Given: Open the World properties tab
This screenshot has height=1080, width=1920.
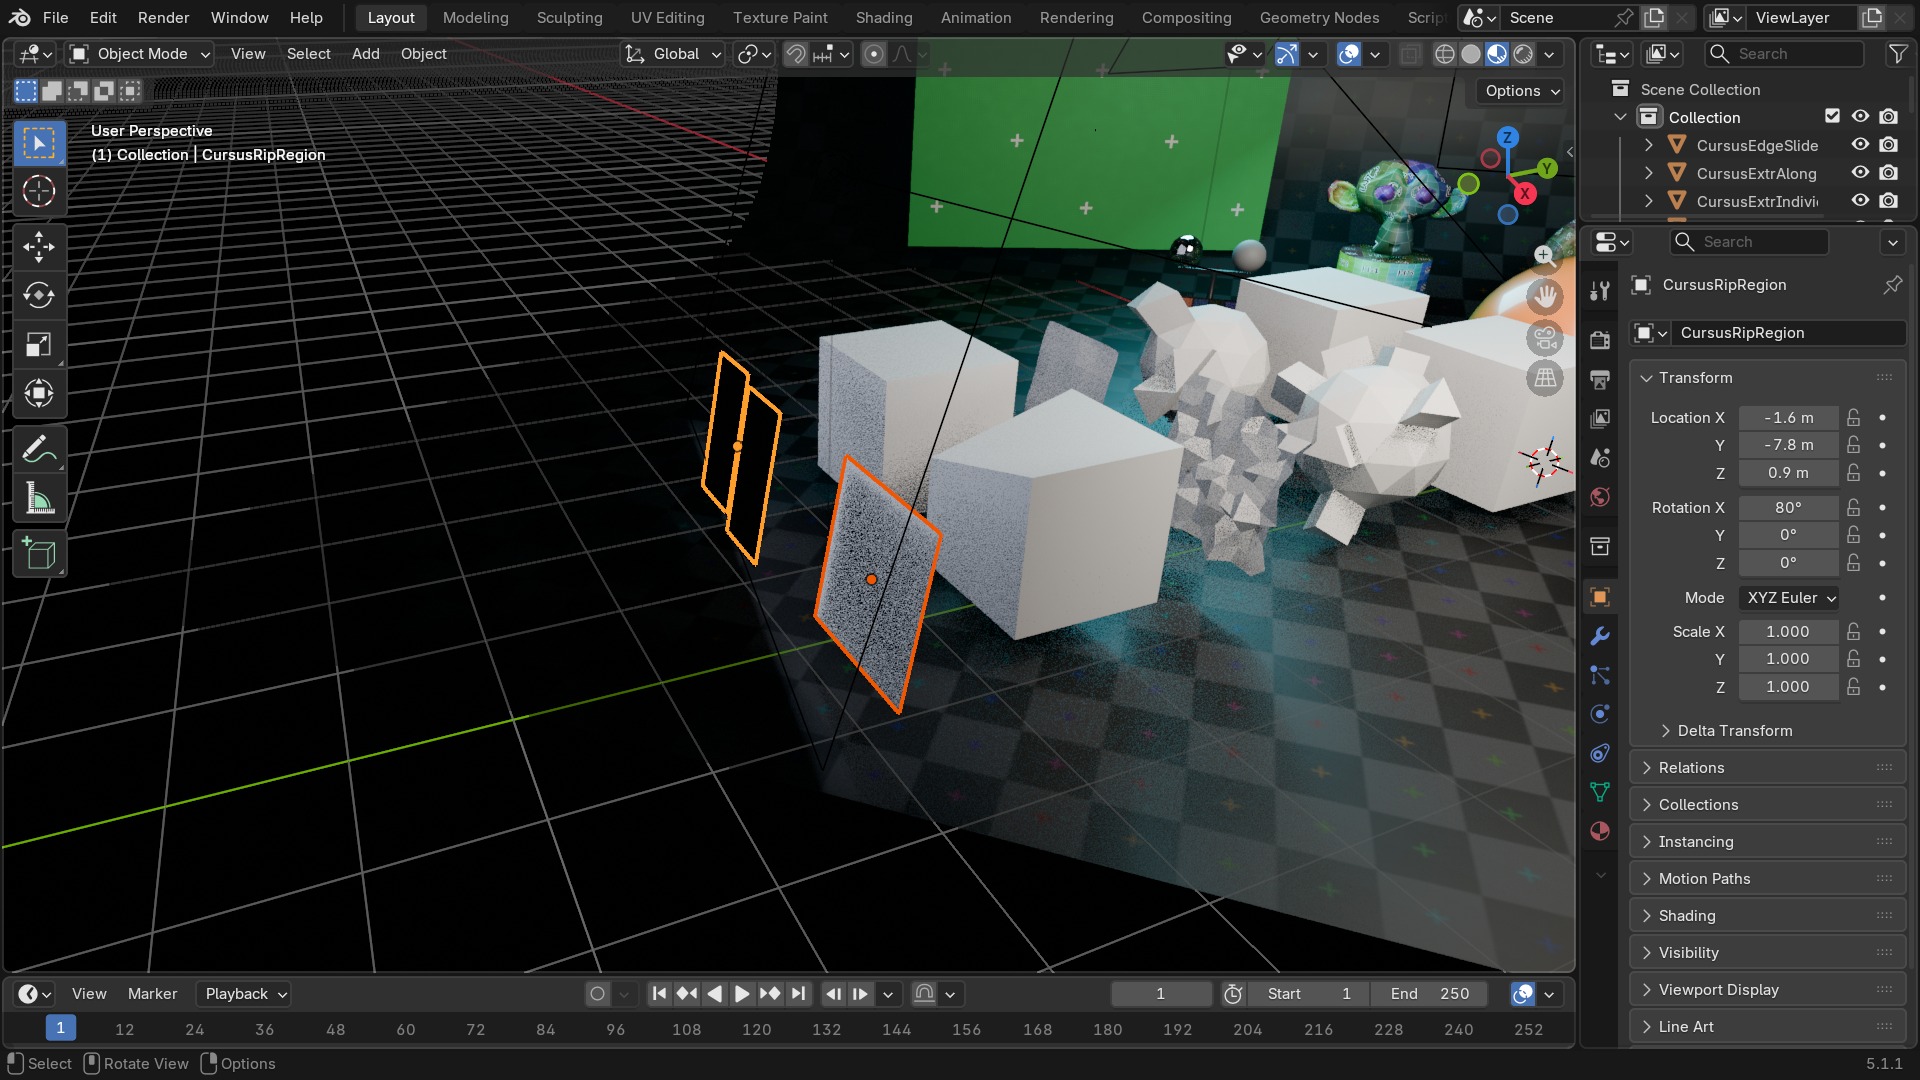Looking at the screenshot, I should tap(1600, 497).
